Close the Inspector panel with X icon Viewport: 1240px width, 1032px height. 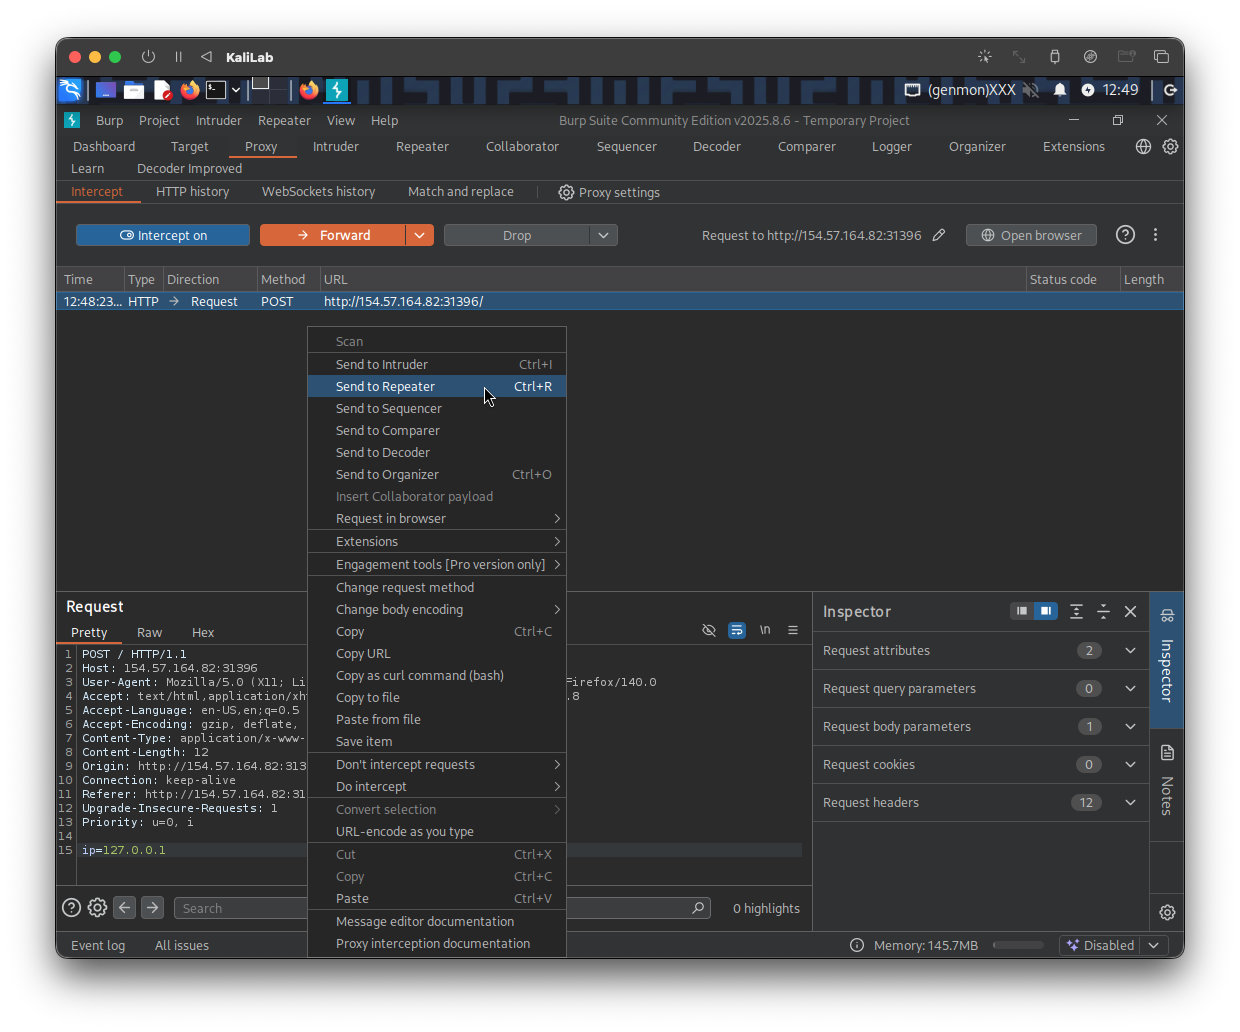point(1130,612)
